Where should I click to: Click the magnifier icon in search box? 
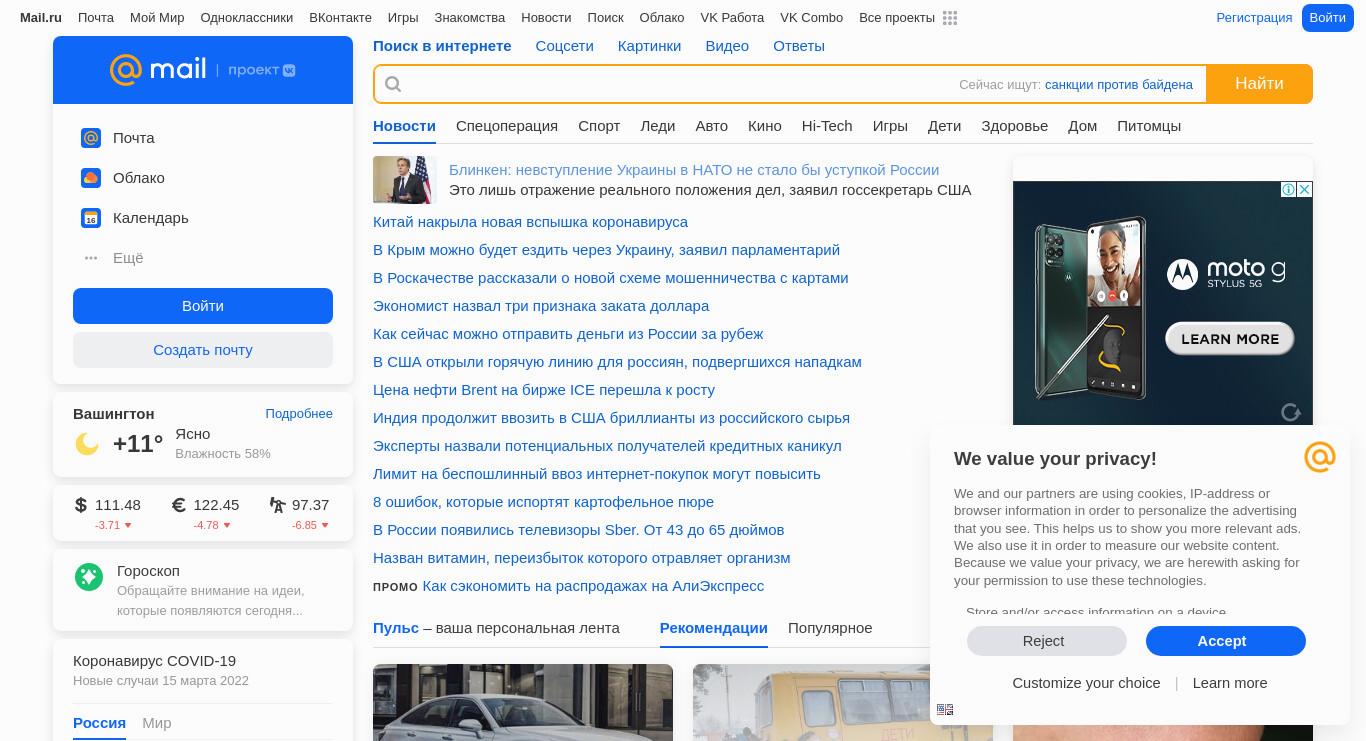tap(393, 84)
